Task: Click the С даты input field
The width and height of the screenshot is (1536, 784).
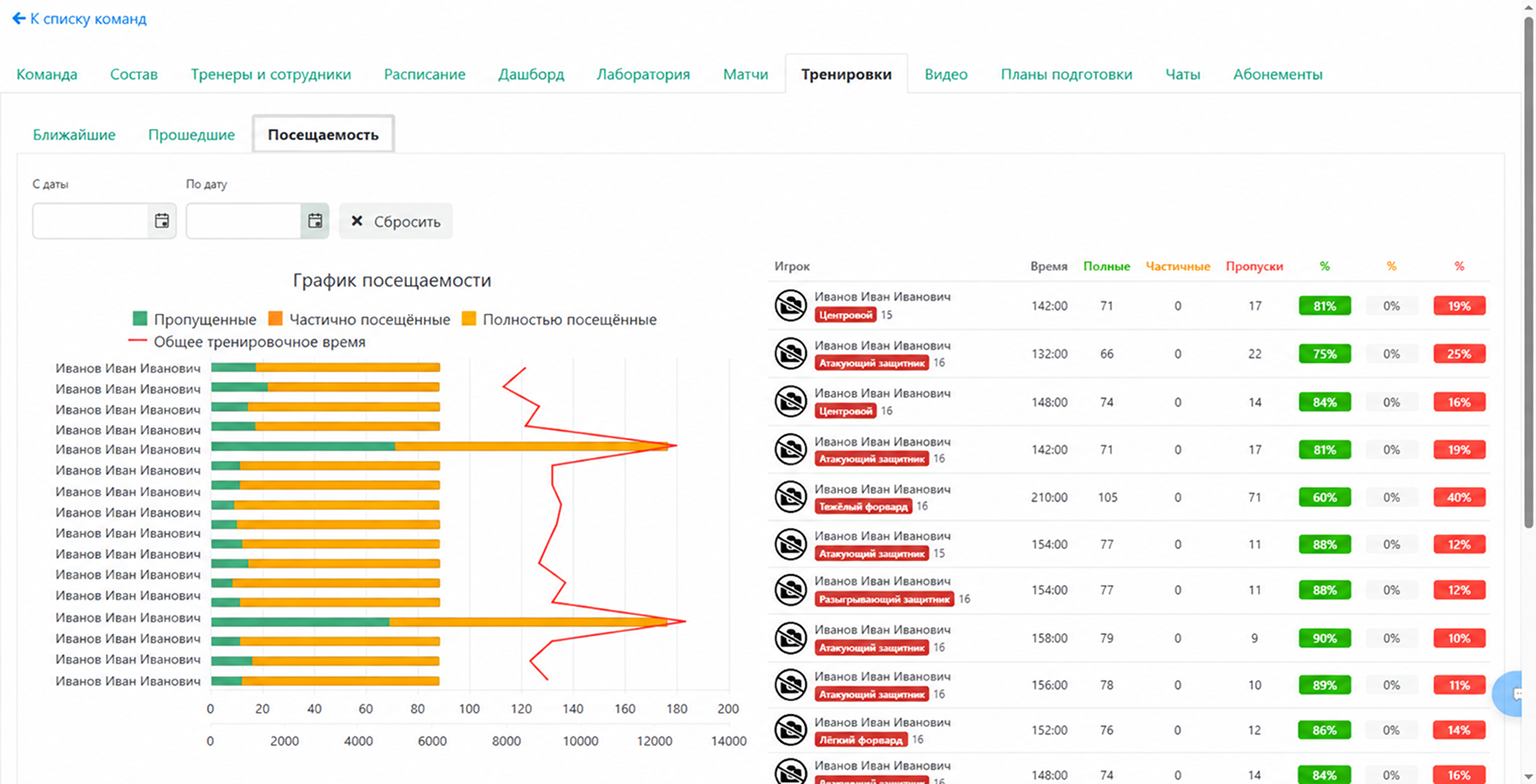Action: coord(91,221)
